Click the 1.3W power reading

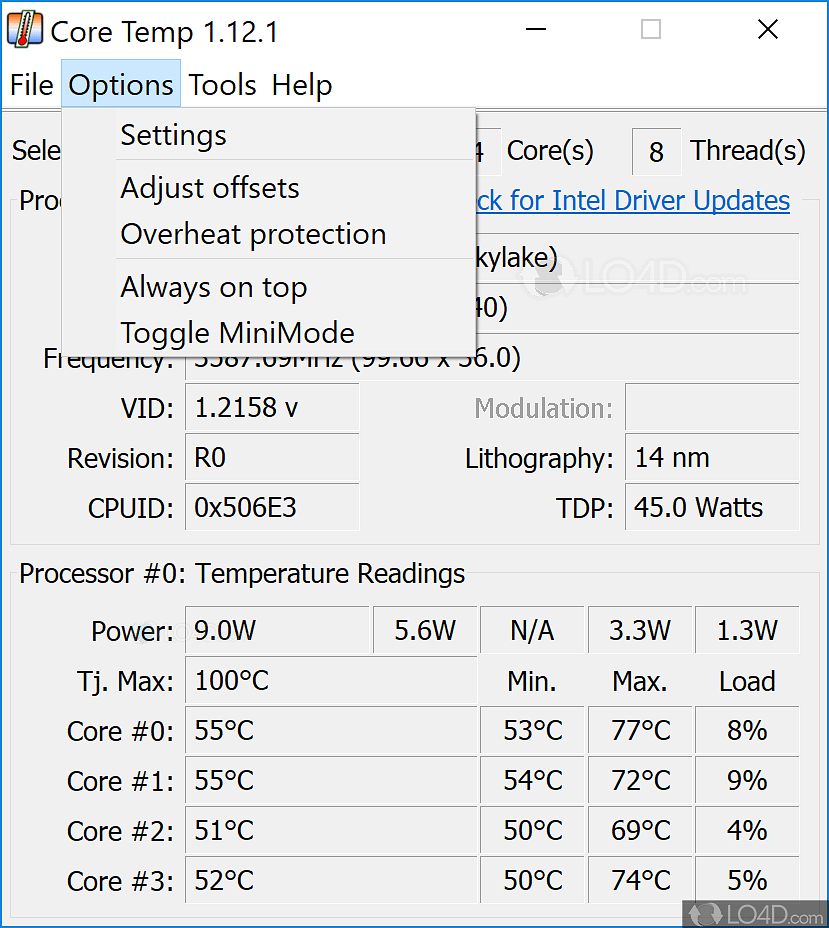[x=747, y=630]
